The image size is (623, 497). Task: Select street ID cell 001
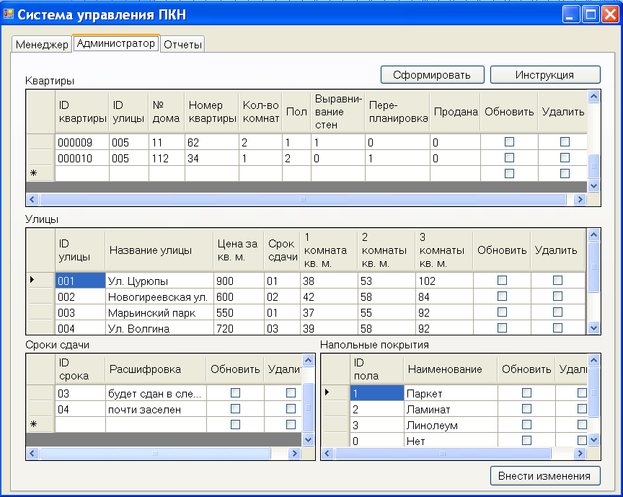point(79,281)
